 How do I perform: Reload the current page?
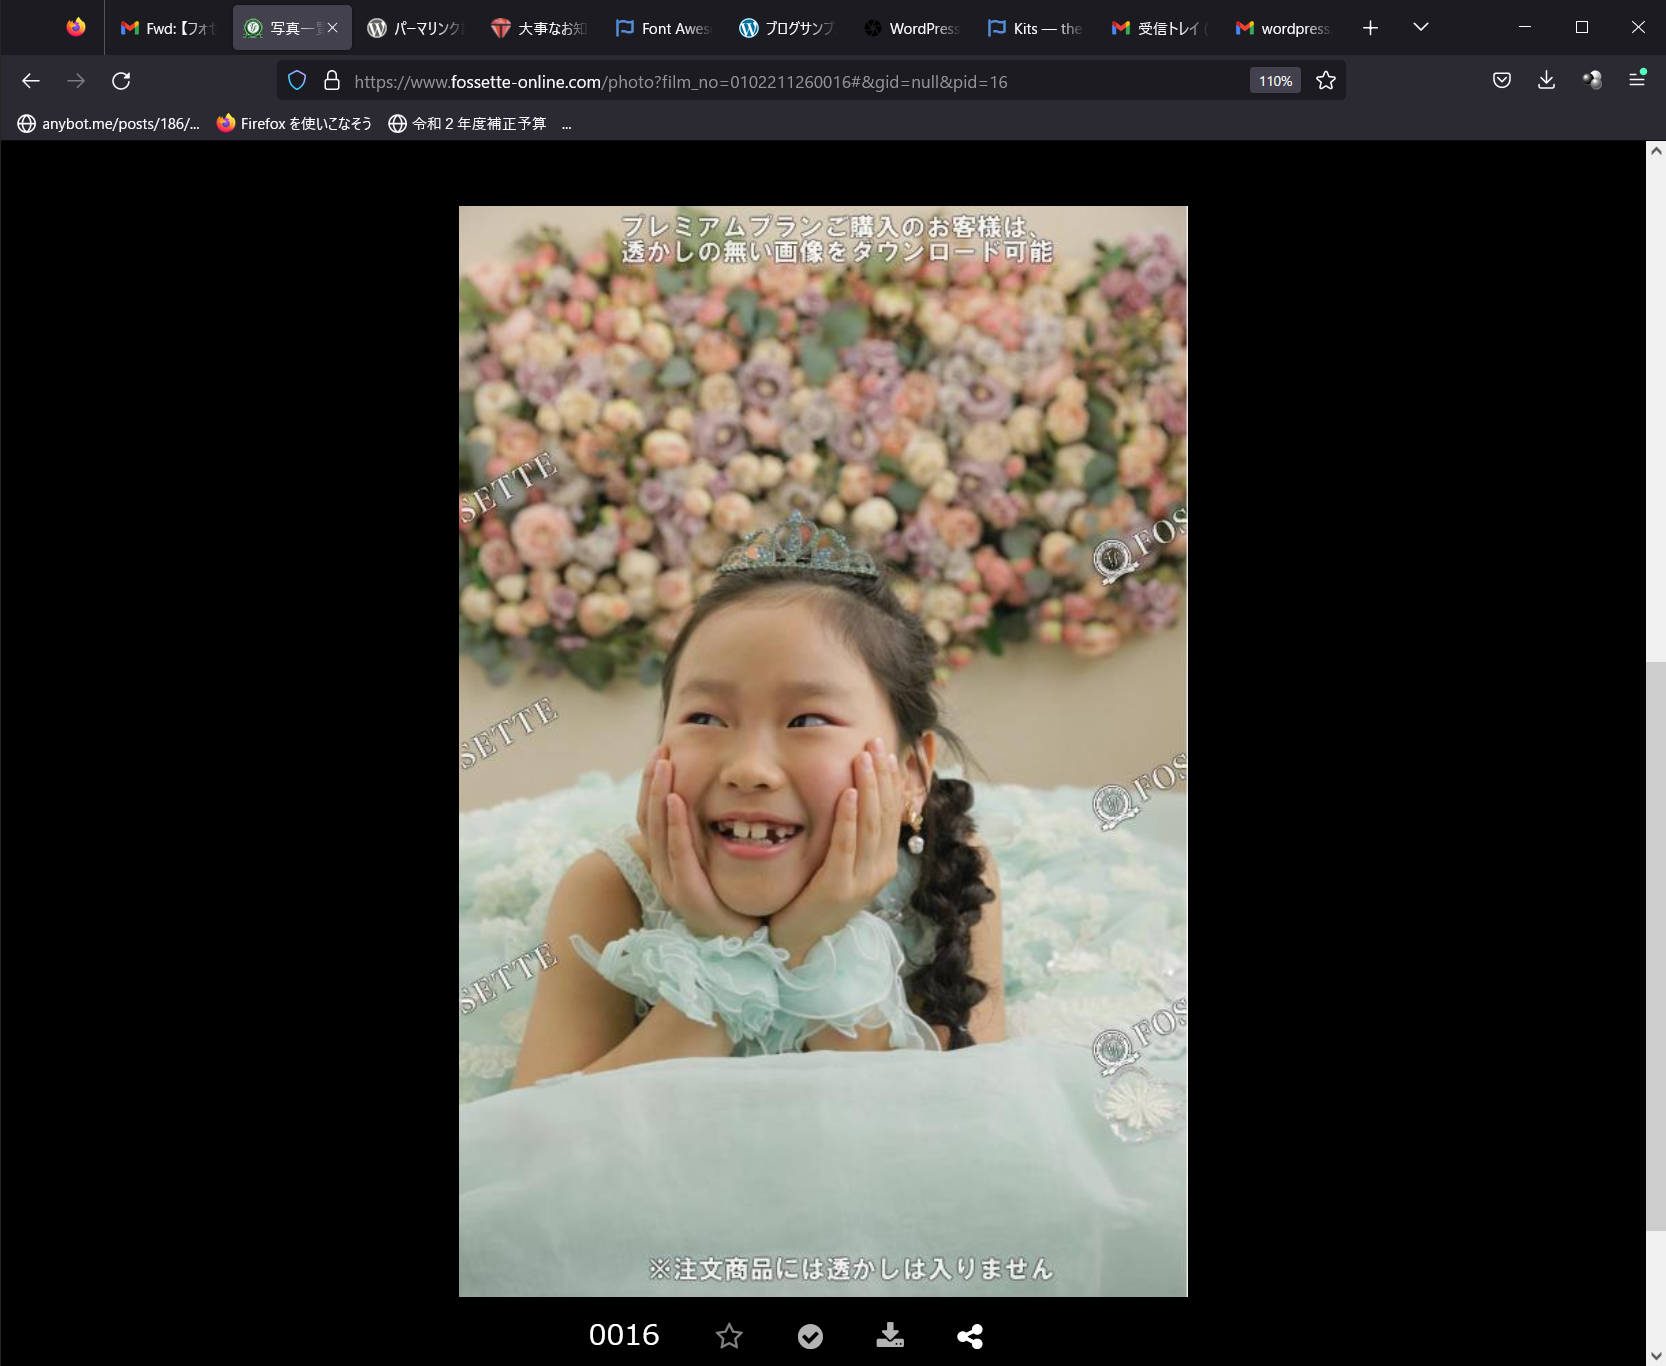point(121,81)
